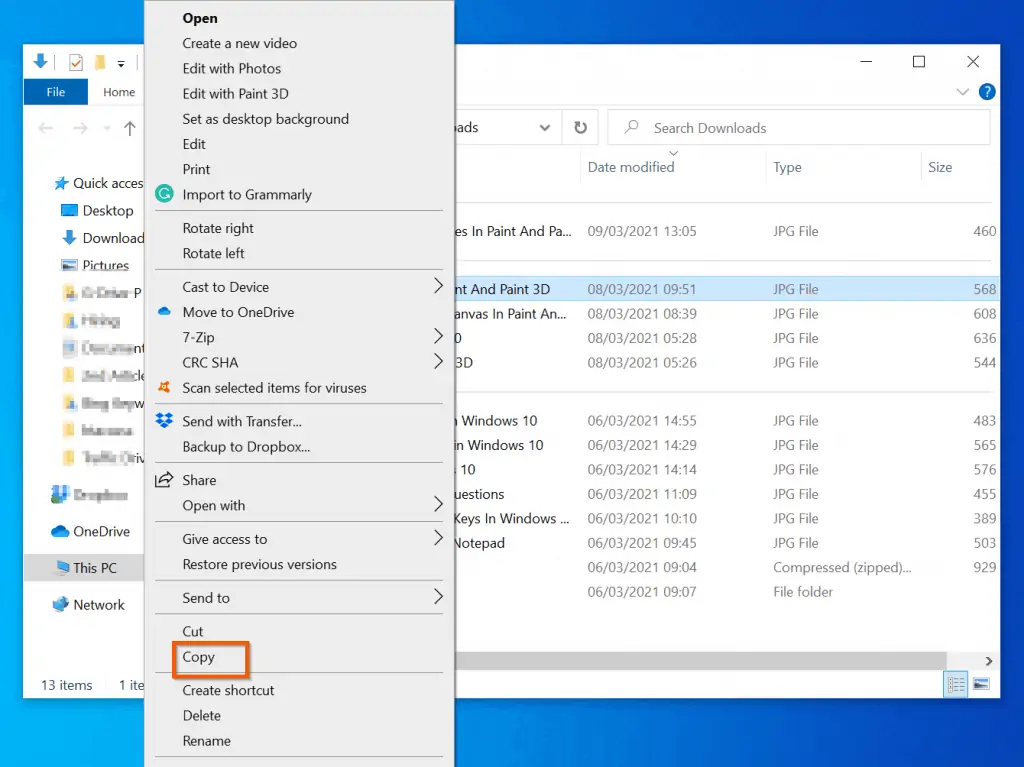Click the OneDrive cloud icon in context menu
Image resolution: width=1024 pixels, height=767 pixels.
164,312
